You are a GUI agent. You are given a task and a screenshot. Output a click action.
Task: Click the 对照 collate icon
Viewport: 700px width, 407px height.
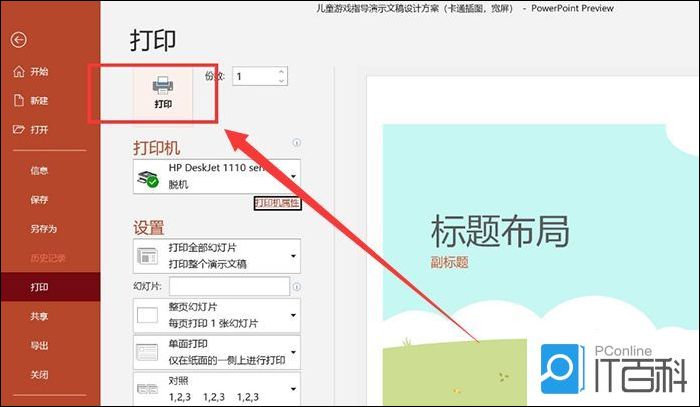click(x=147, y=389)
